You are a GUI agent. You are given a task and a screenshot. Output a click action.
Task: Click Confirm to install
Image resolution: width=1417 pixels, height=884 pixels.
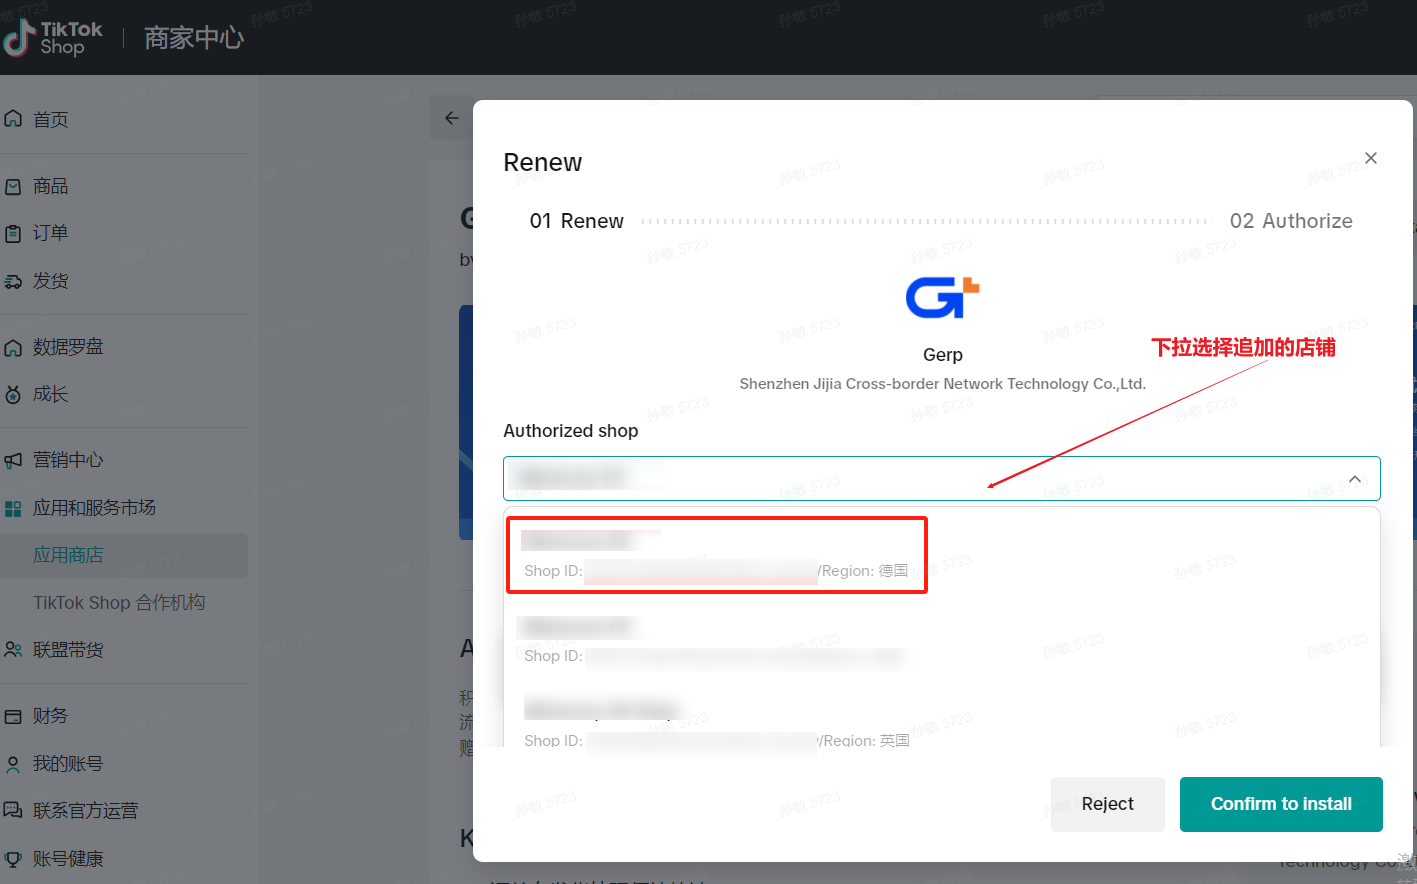[x=1281, y=804]
